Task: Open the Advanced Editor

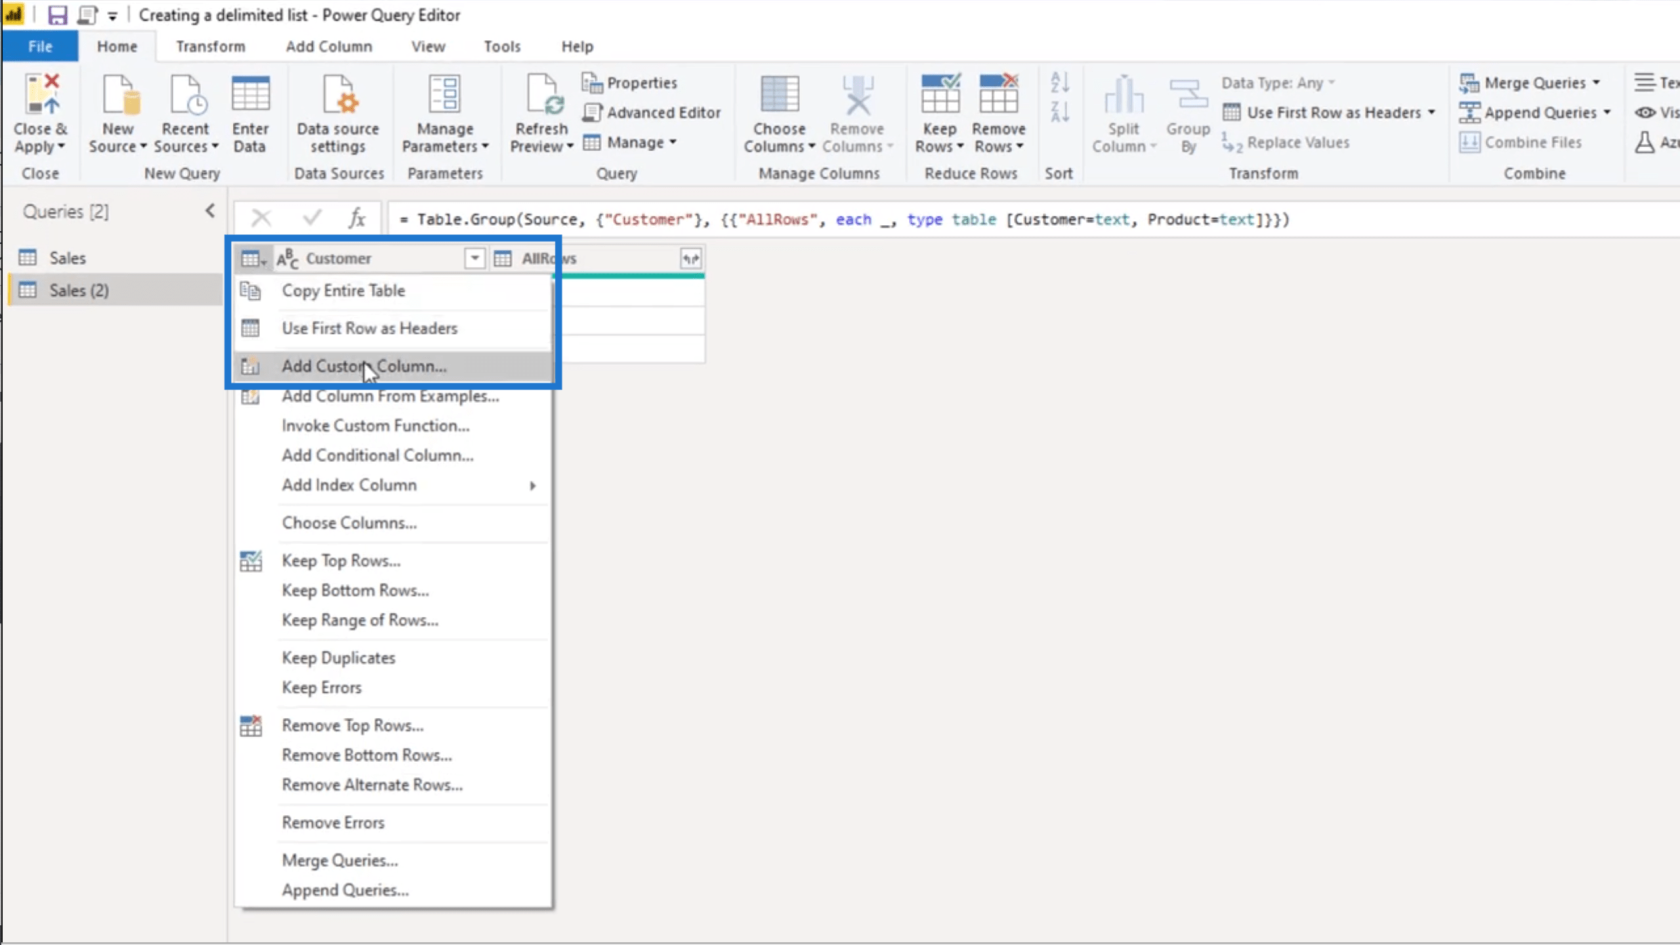Action: point(652,113)
